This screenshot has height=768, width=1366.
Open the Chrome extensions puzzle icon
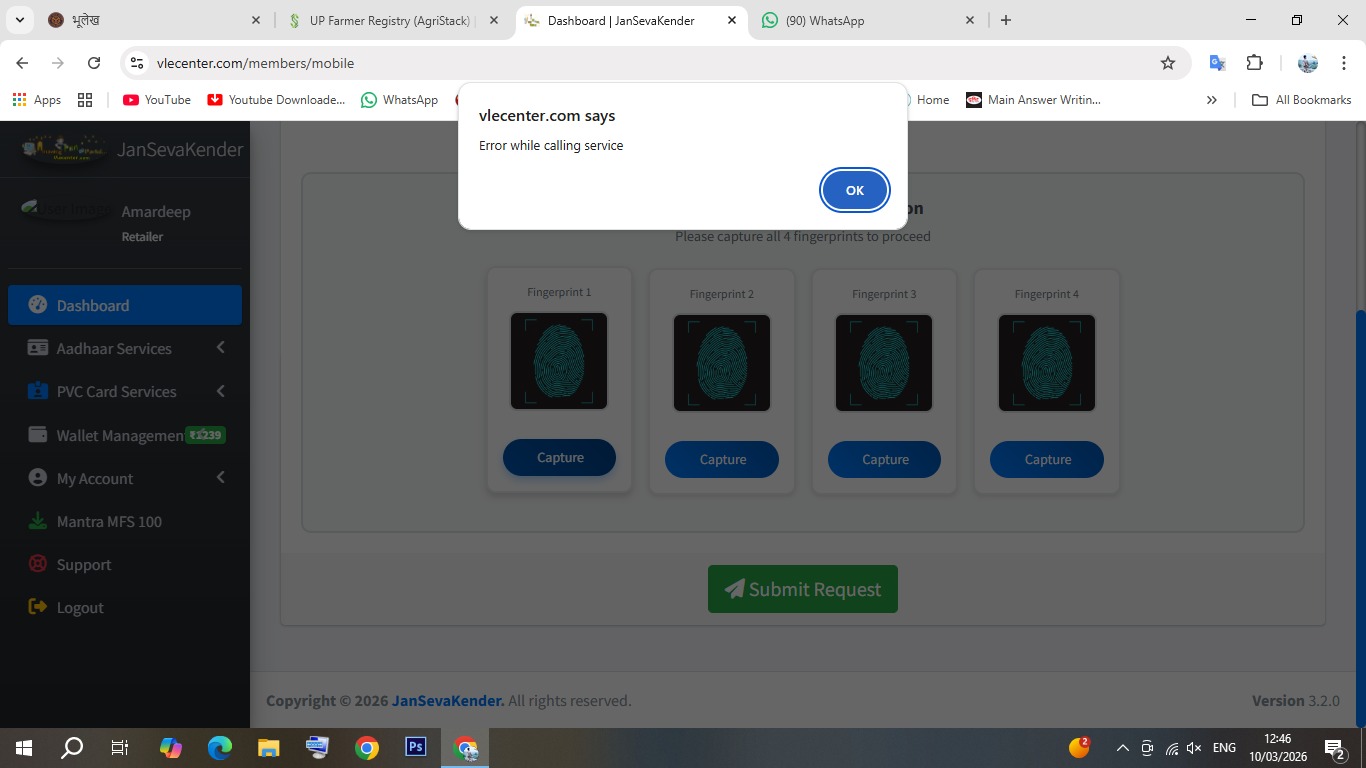click(1254, 63)
